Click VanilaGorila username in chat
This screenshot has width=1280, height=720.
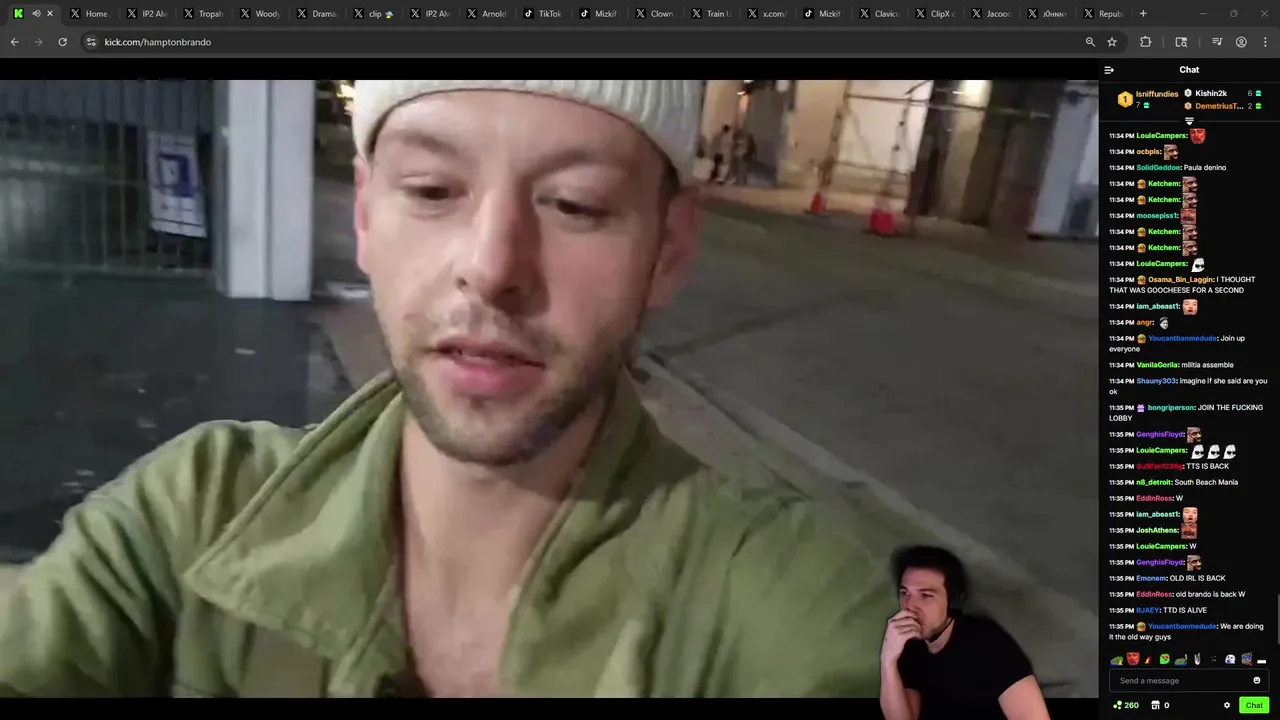(x=1157, y=365)
